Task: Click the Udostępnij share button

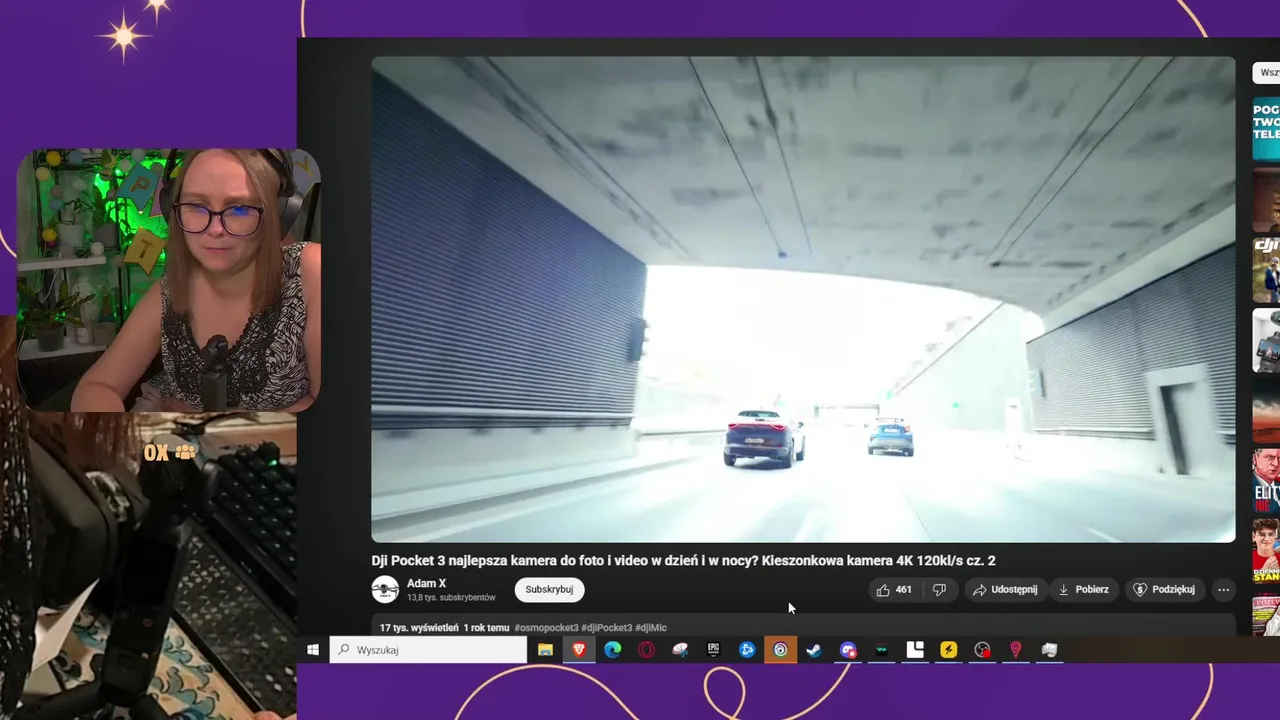Action: tap(1006, 590)
